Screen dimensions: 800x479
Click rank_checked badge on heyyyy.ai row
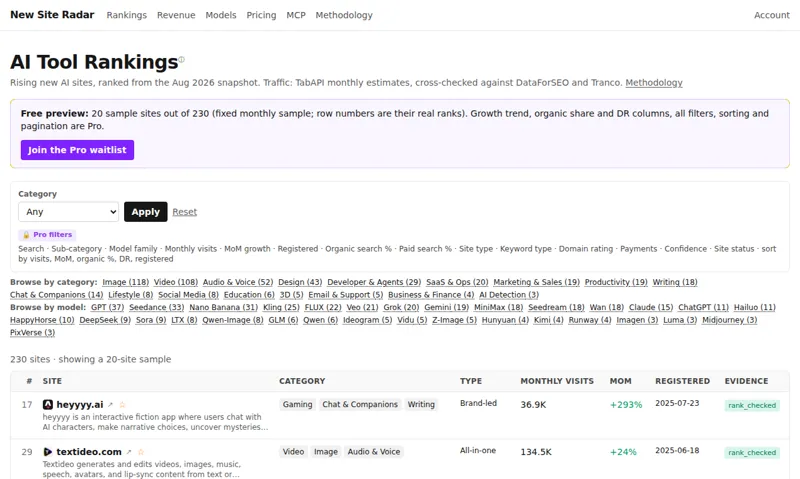pos(752,406)
